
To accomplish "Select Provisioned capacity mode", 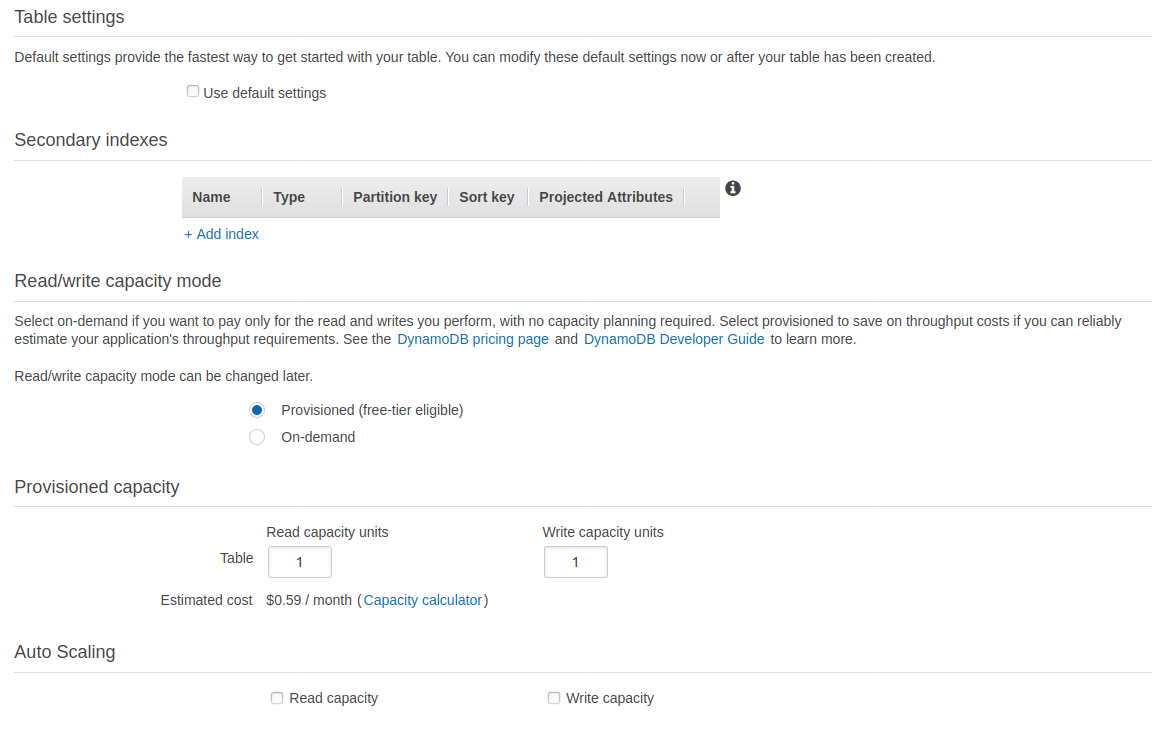I will click(257, 410).
